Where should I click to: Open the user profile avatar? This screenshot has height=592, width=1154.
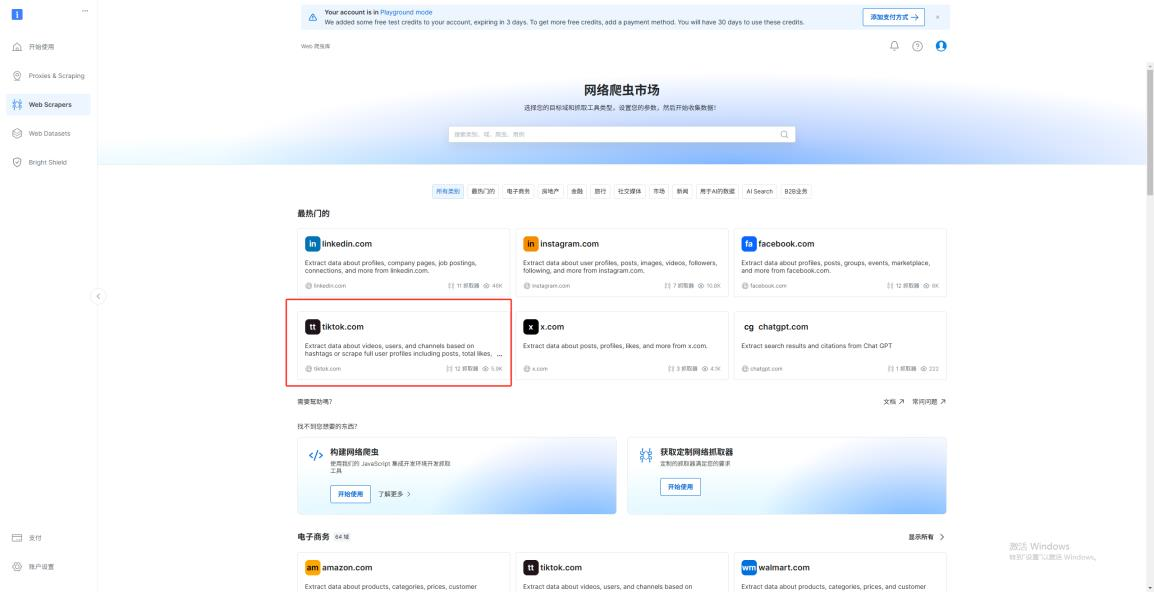pos(941,46)
